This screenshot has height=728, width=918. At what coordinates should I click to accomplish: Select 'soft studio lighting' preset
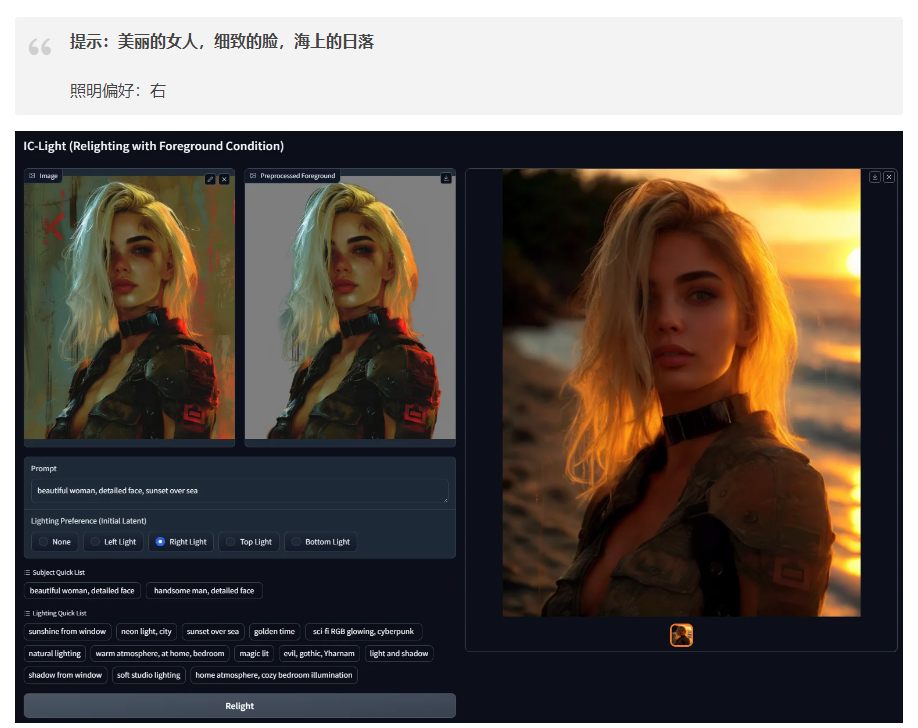(148, 675)
